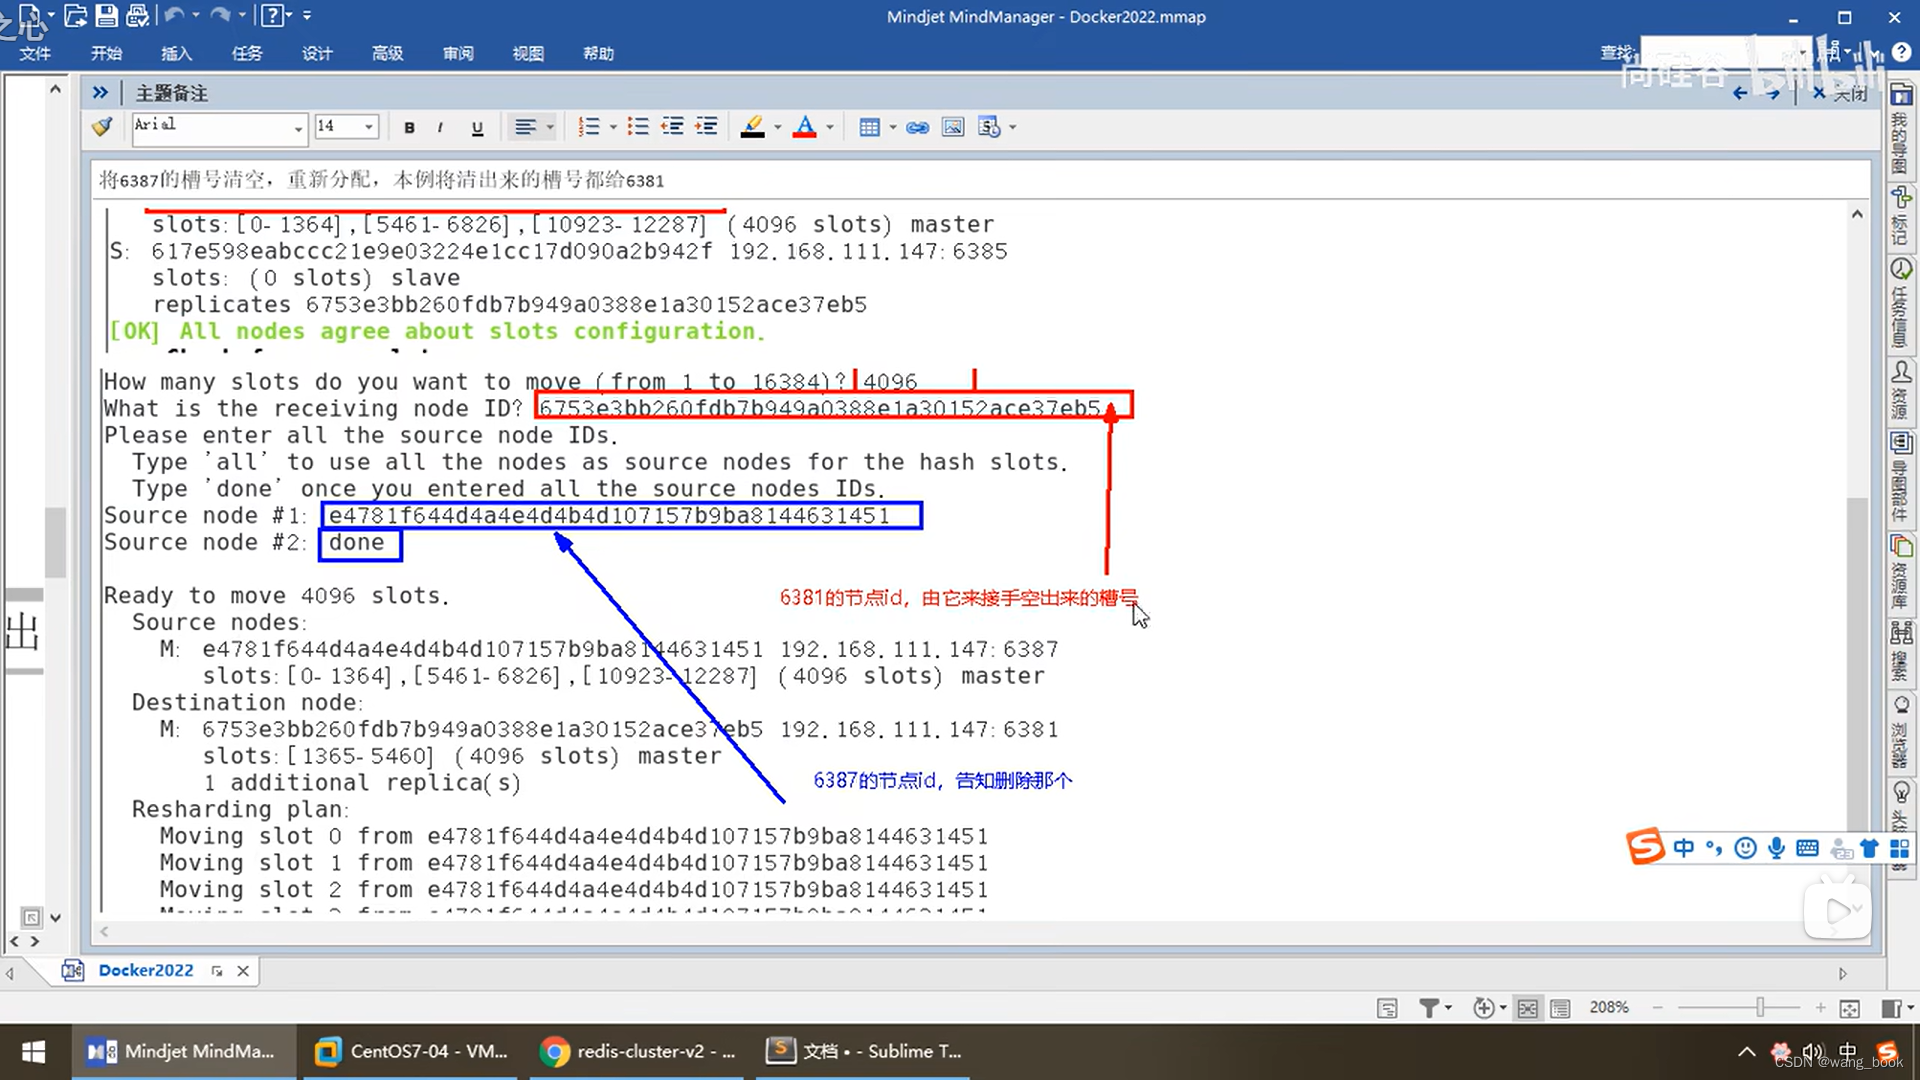The height and width of the screenshot is (1080, 1920).
Task: Click the filter icon in status bar
Action: point(1429,1008)
